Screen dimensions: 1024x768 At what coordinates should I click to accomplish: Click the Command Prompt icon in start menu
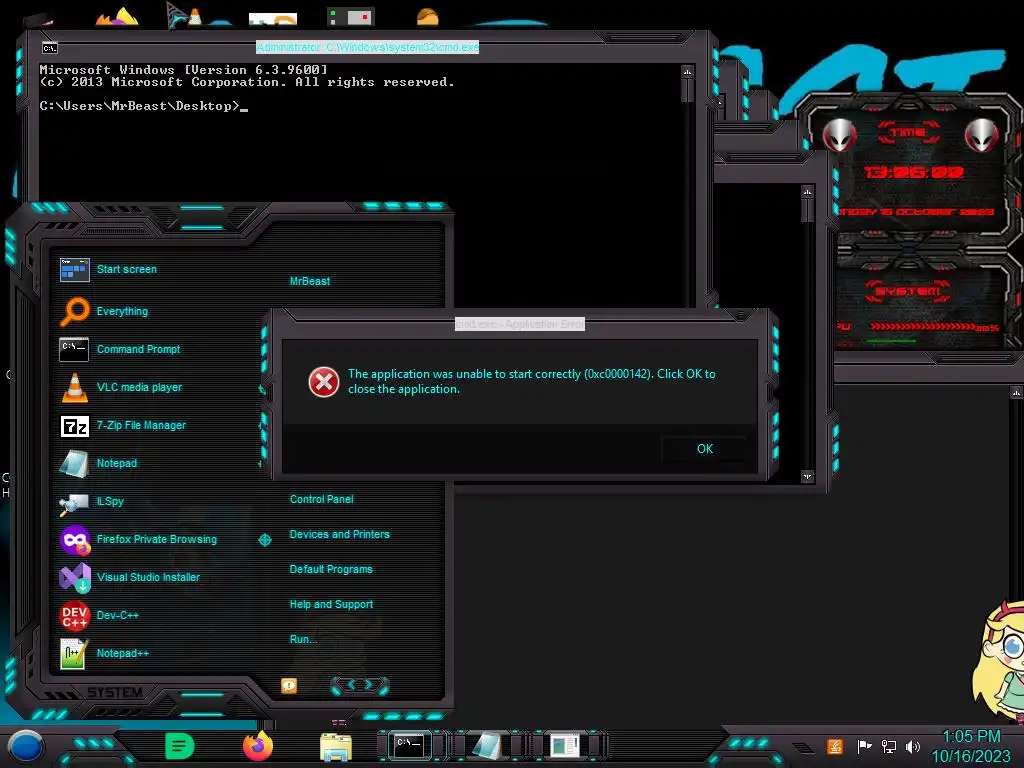pos(74,349)
